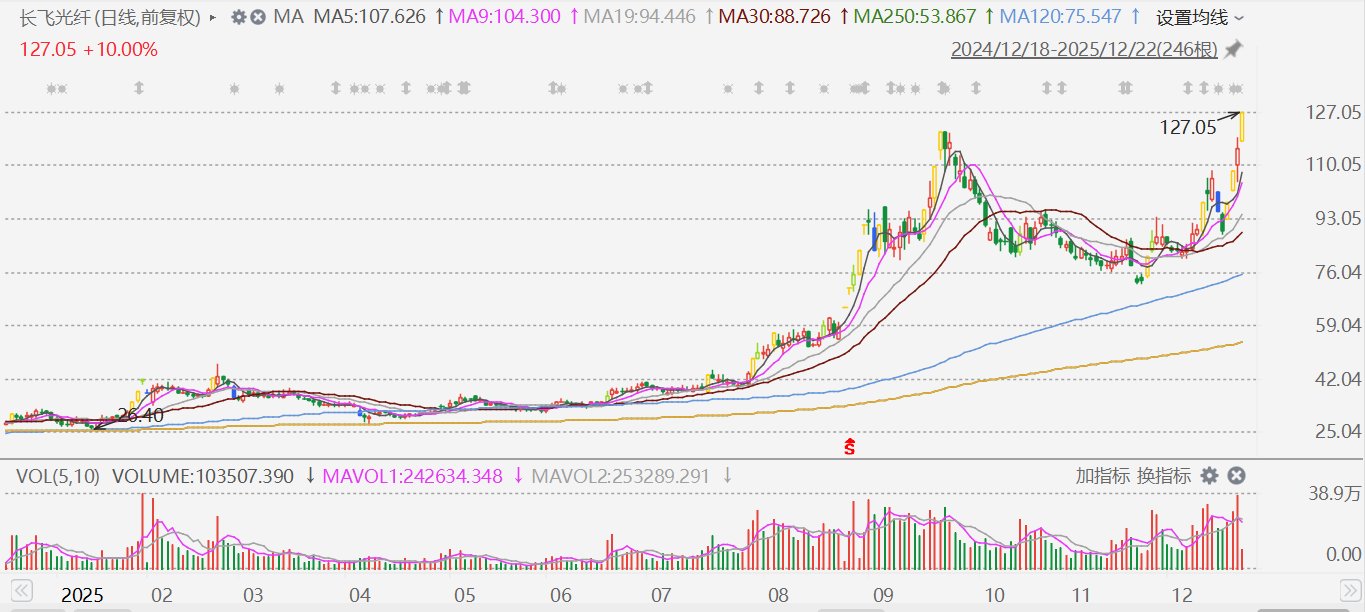
Task: Open MA indicator settings gear
Action: 238,17
